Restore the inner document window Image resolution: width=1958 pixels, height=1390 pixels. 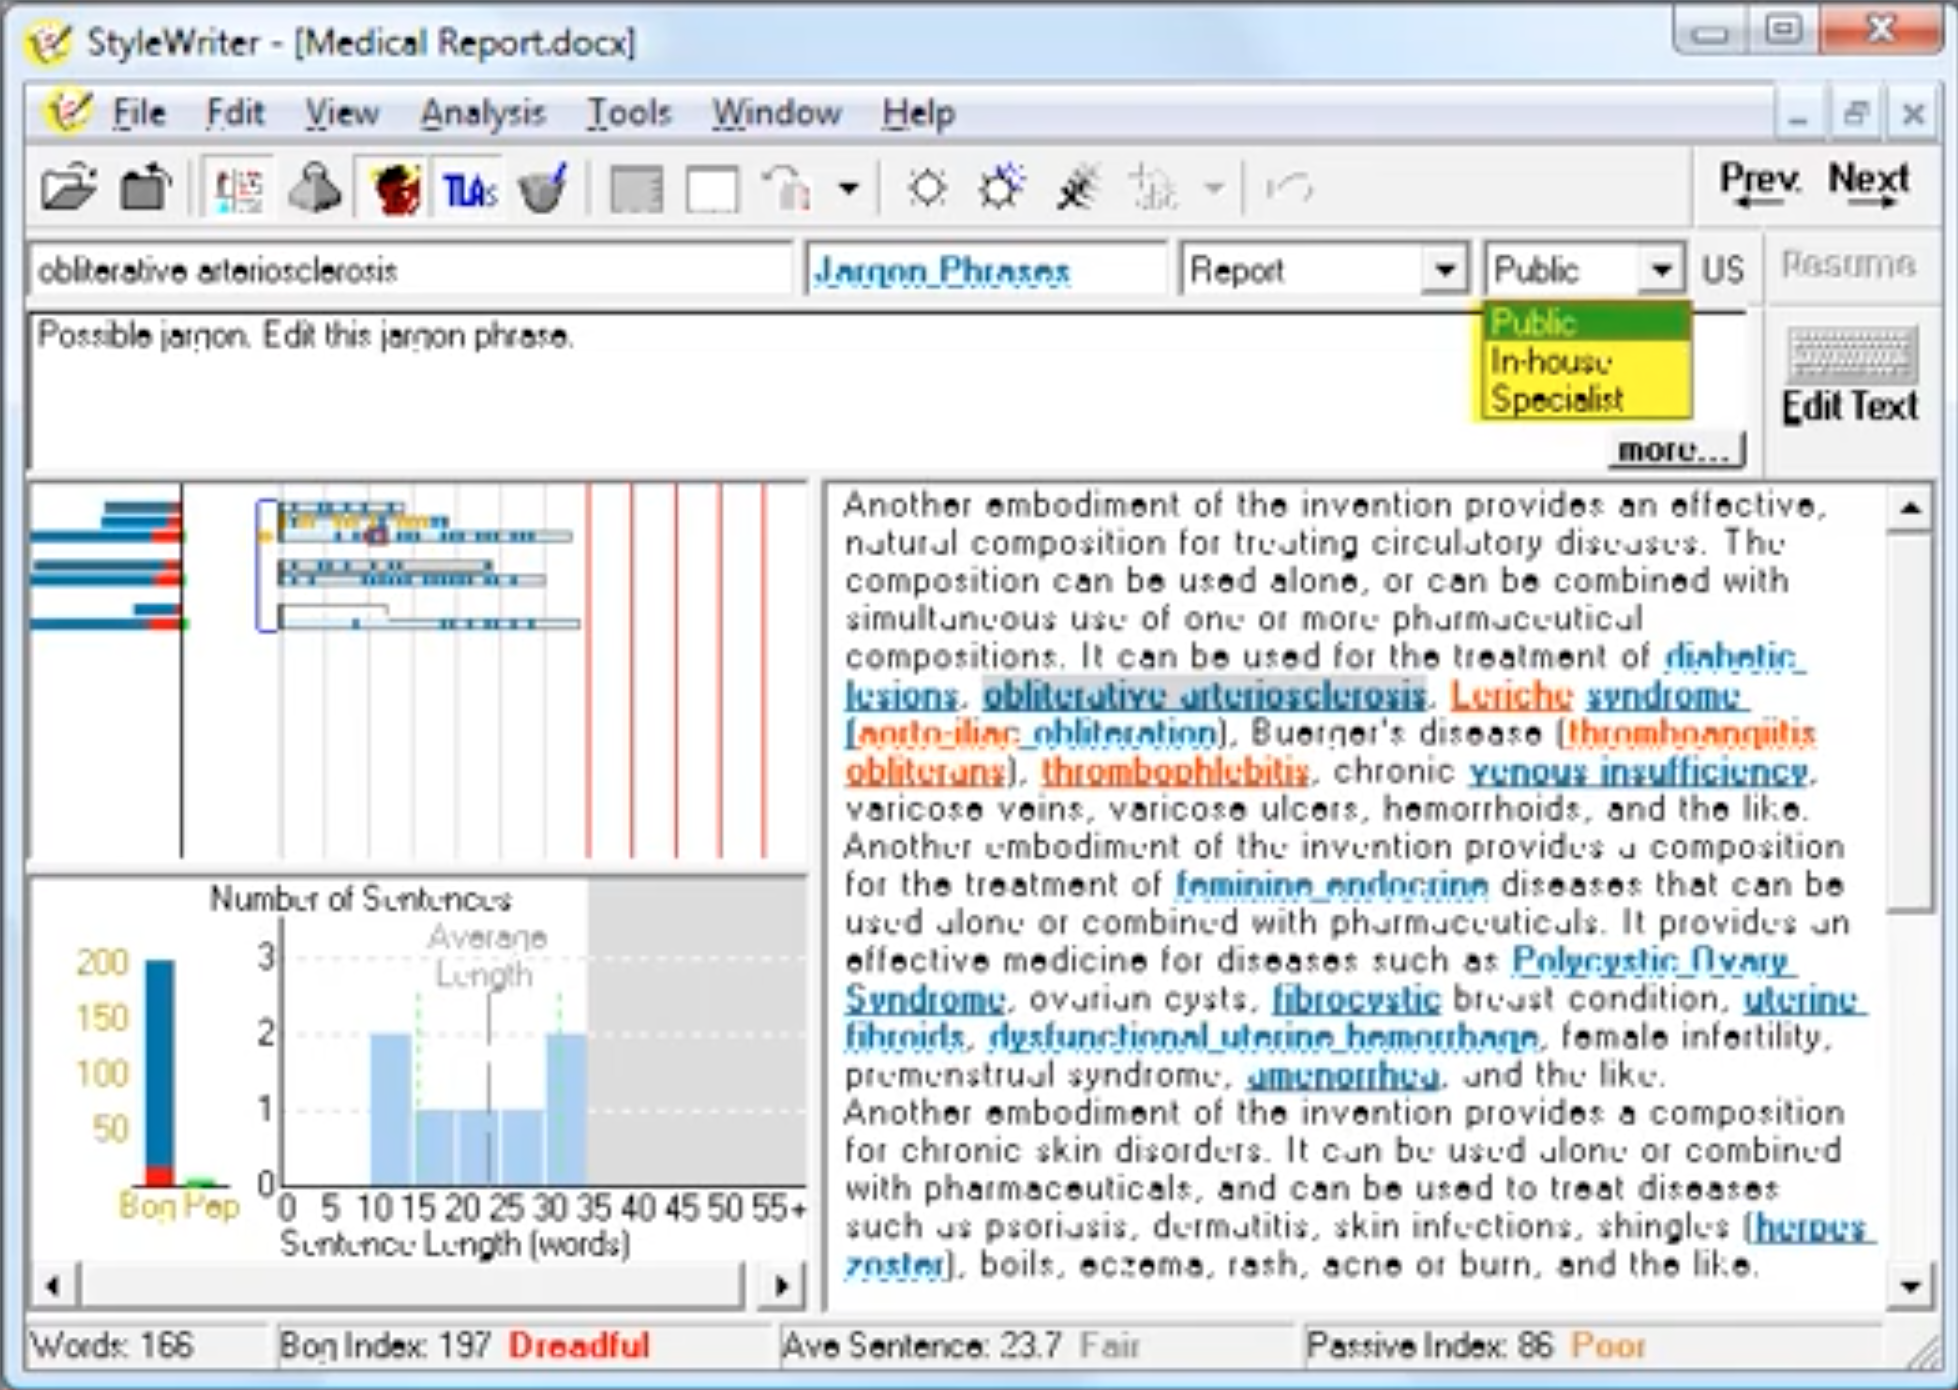pos(1856,114)
